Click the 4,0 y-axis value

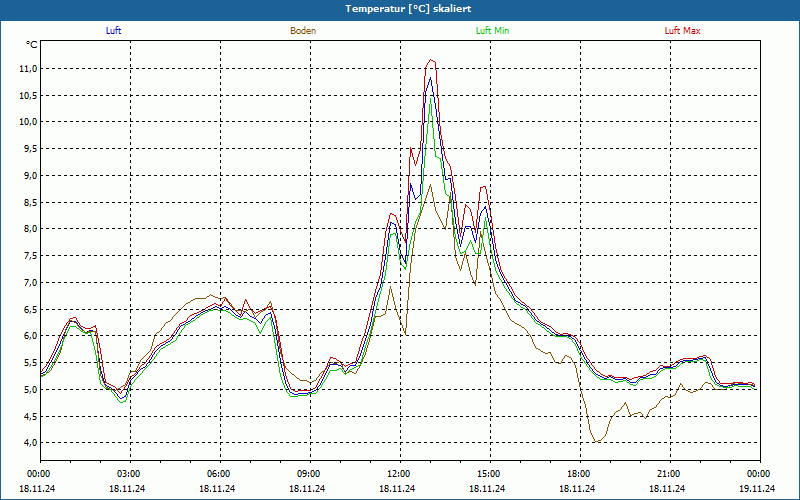tap(30, 442)
